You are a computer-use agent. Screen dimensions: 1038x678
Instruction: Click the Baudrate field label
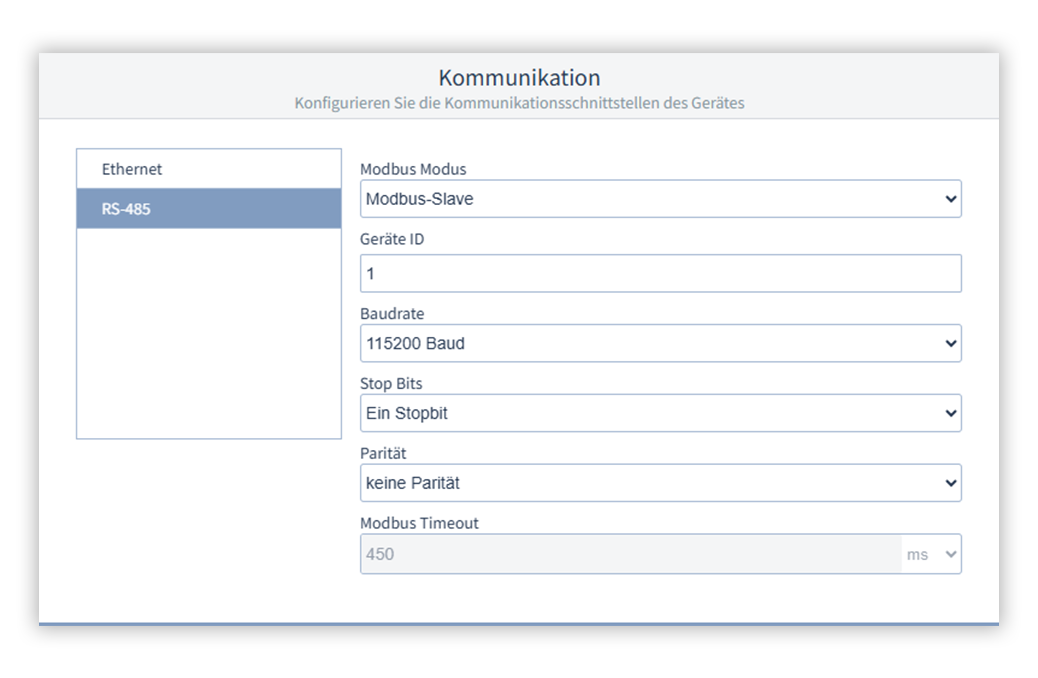click(x=392, y=313)
